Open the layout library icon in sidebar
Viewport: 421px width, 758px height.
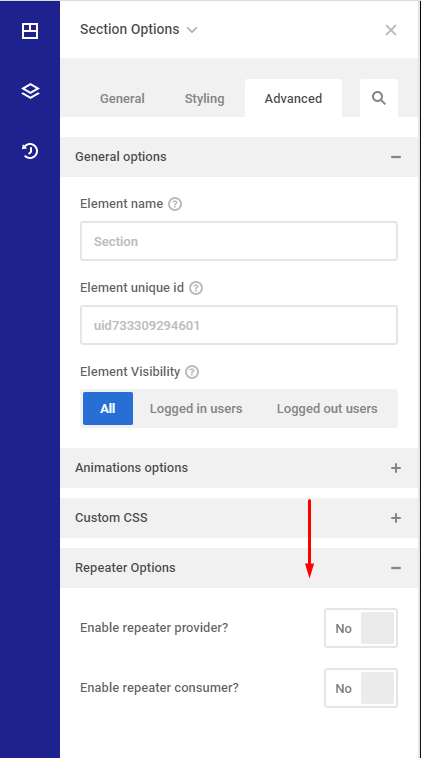pos(30,31)
